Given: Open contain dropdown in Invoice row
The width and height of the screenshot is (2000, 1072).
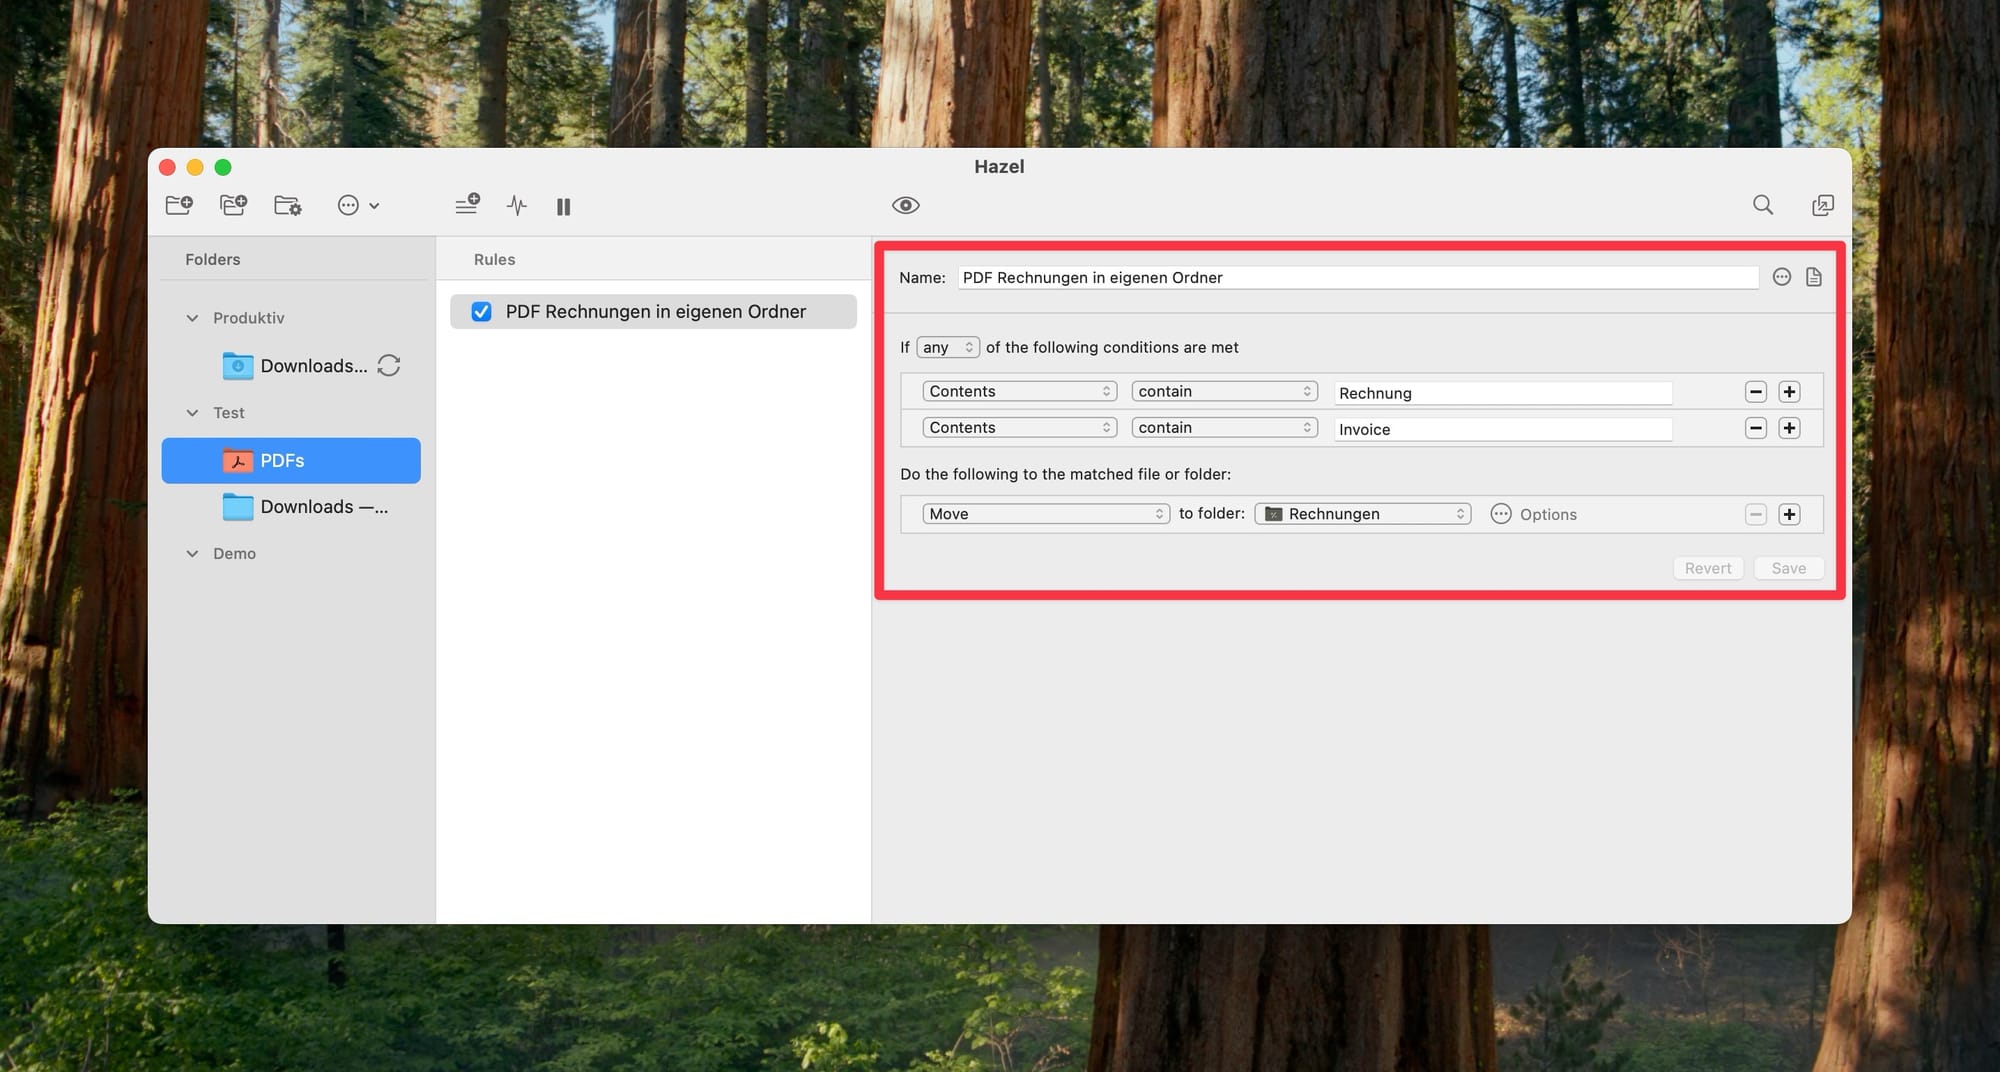Looking at the screenshot, I should (x=1224, y=428).
